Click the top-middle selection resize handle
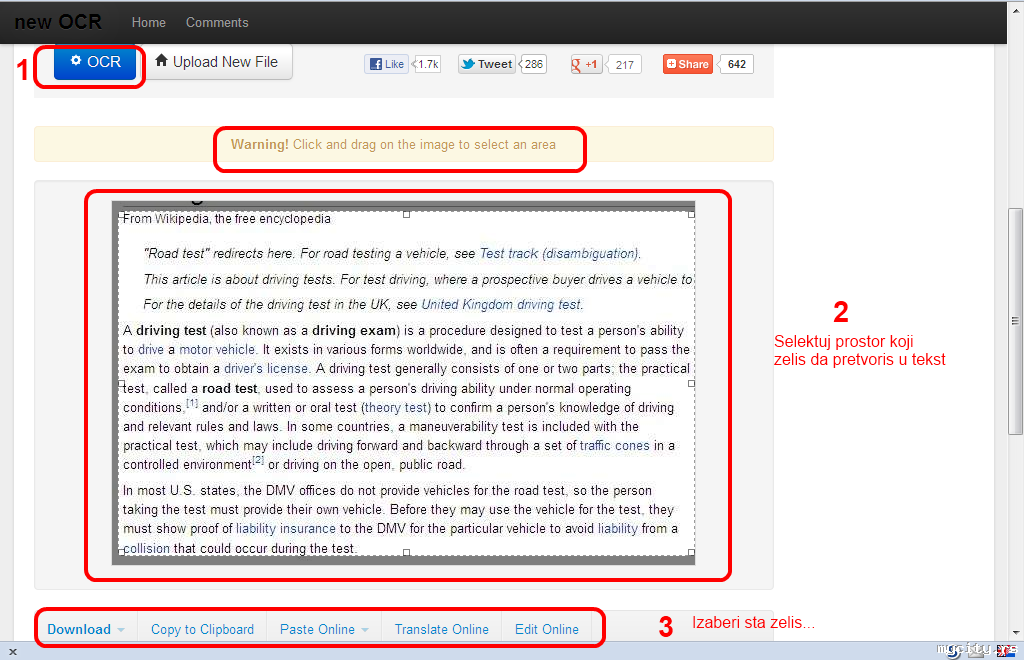The width and height of the screenshot is (1024, 660). tap(406, 214)
